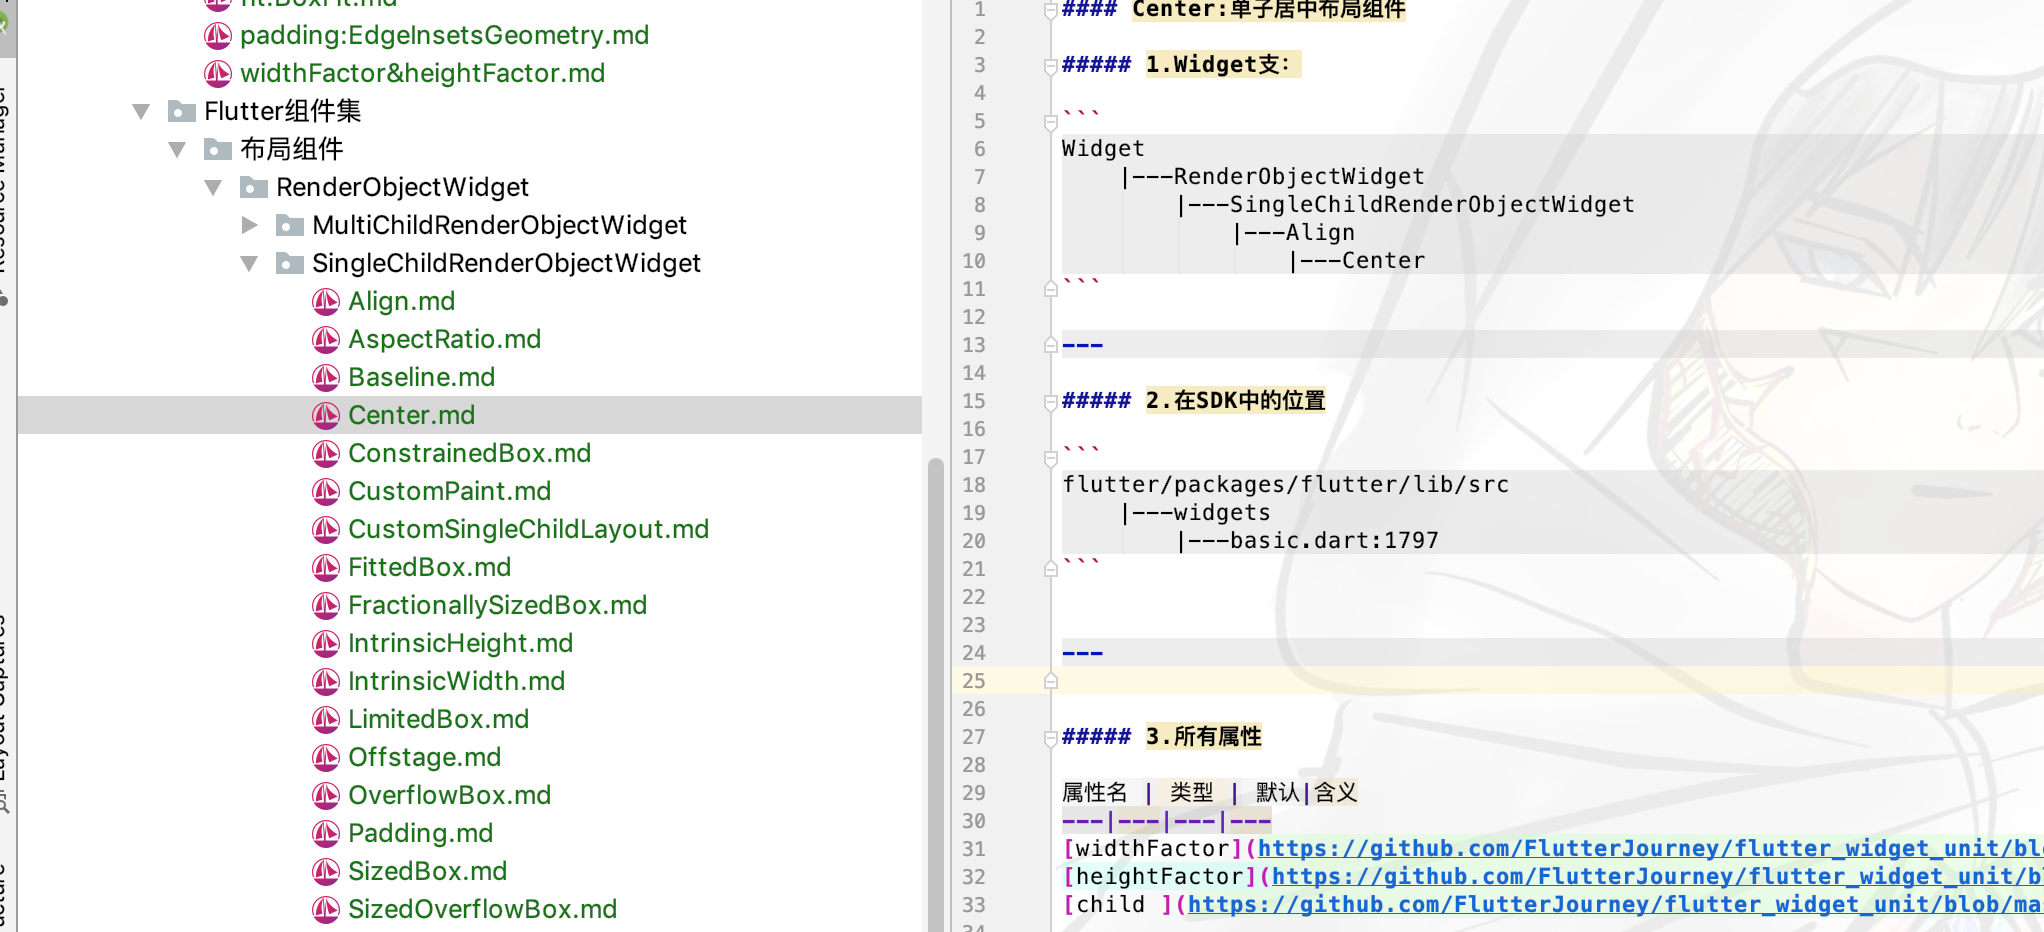This screenshot has height=932, width=2044.
Task: Click the icon of widthFactor&heightFactor.md
Action: 218,73
